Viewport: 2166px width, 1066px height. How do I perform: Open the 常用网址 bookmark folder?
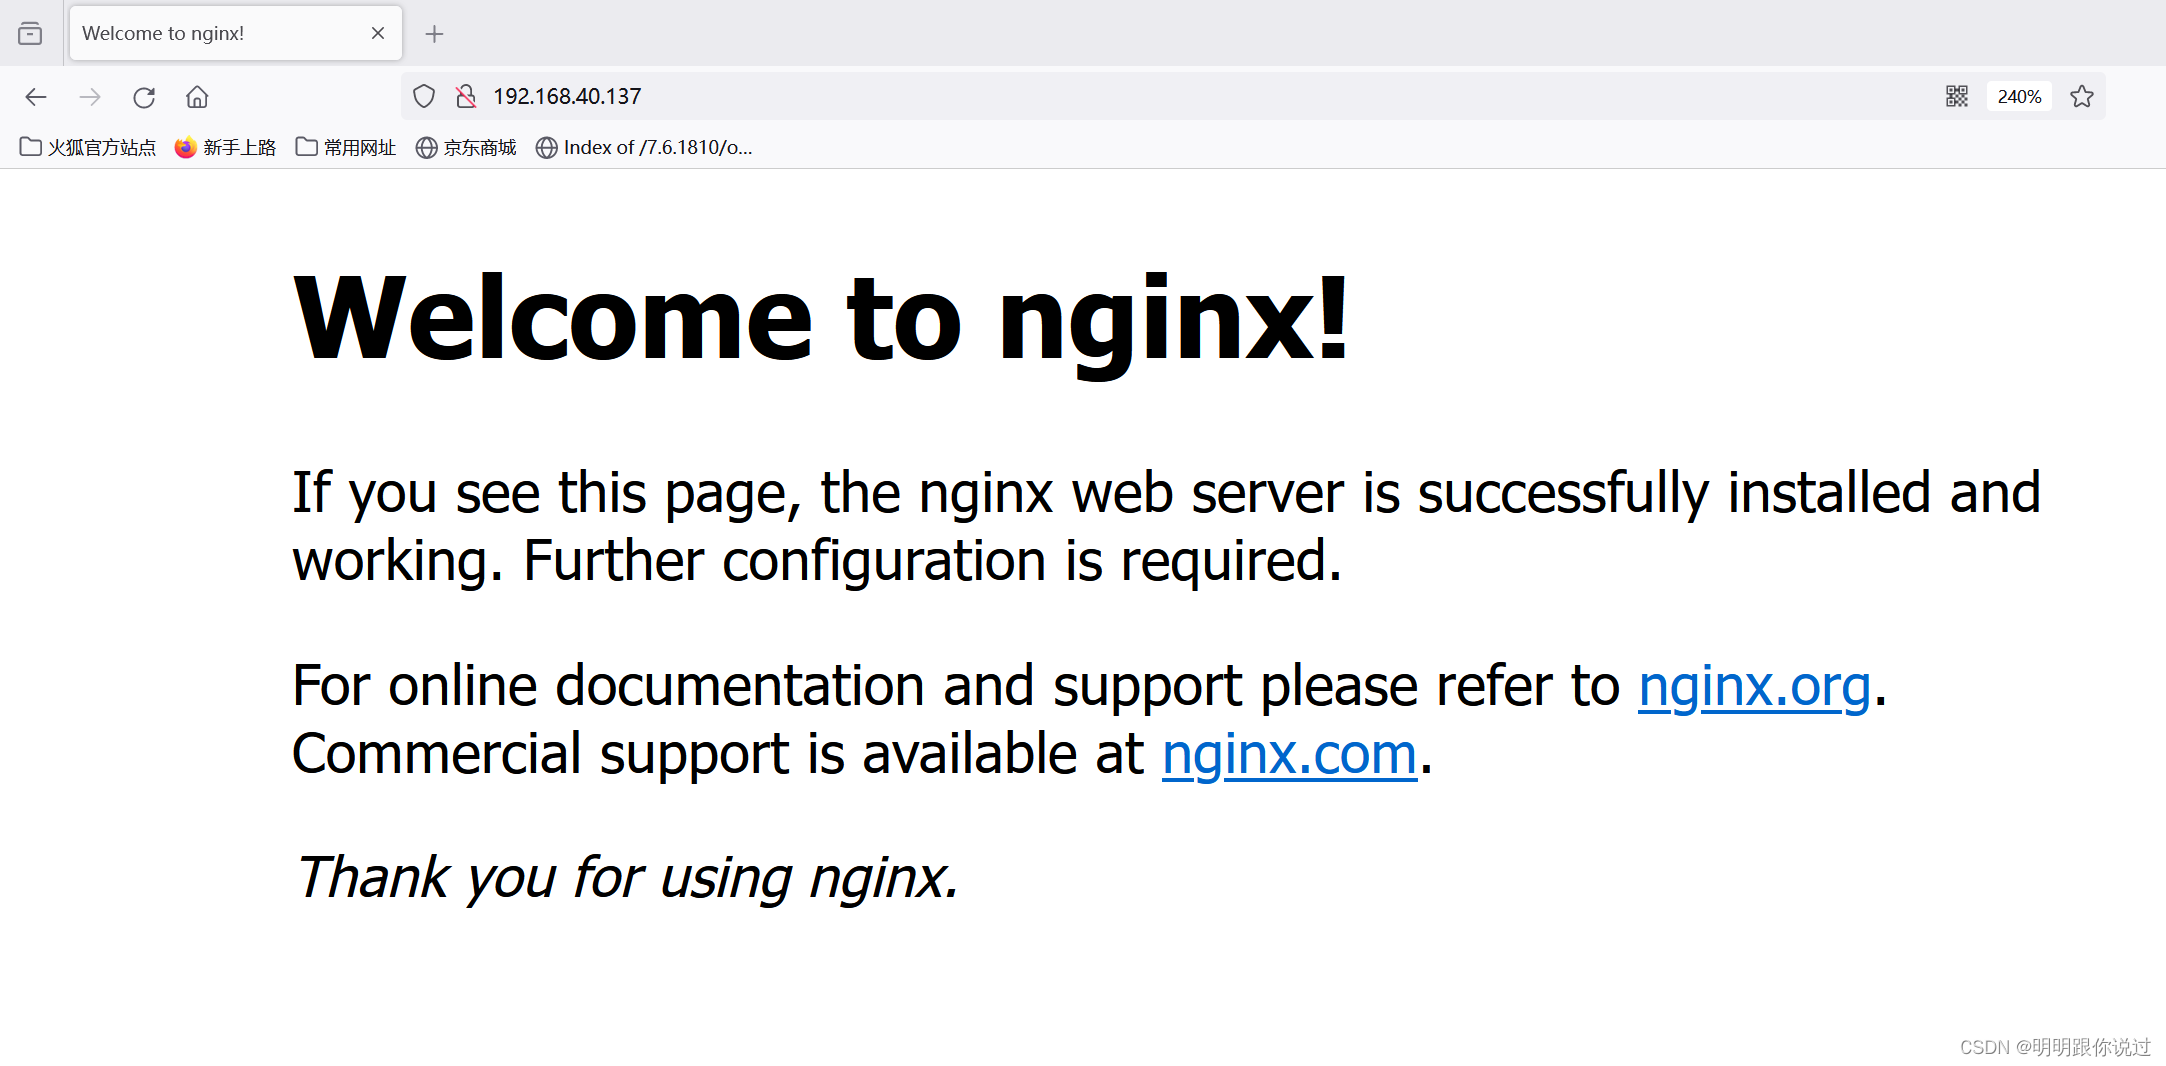(346, 148)
